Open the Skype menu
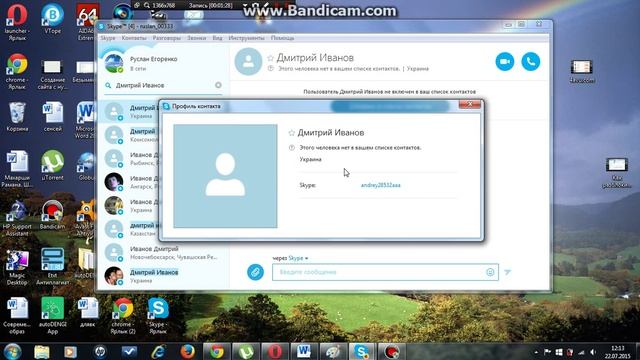 tap(108, 38)
